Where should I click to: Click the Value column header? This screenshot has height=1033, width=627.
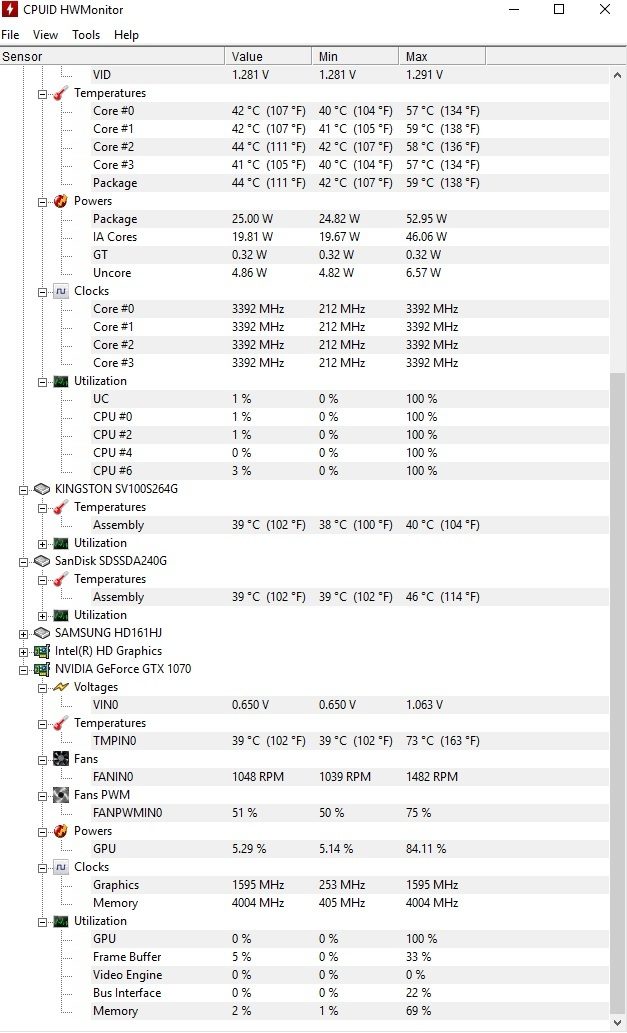click(x=268, y=57)
